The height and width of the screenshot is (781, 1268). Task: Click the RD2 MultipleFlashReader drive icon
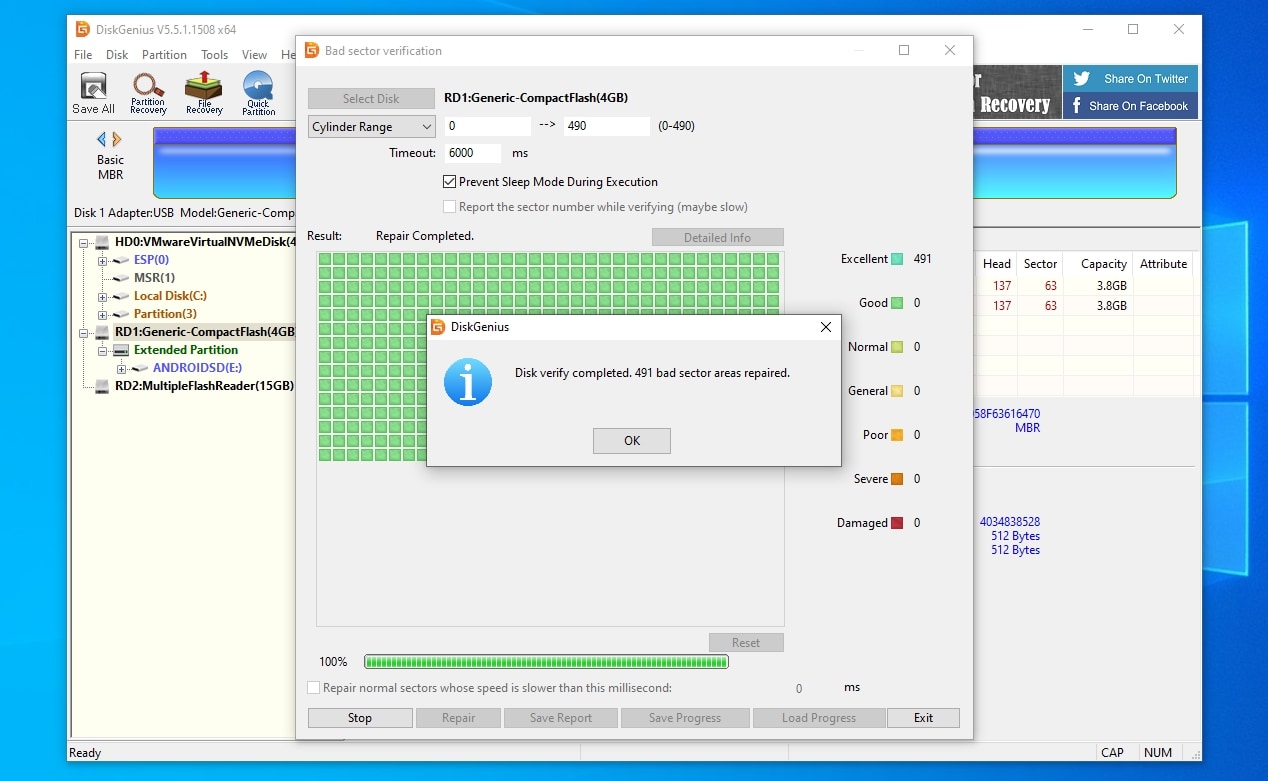click(101, 386)
